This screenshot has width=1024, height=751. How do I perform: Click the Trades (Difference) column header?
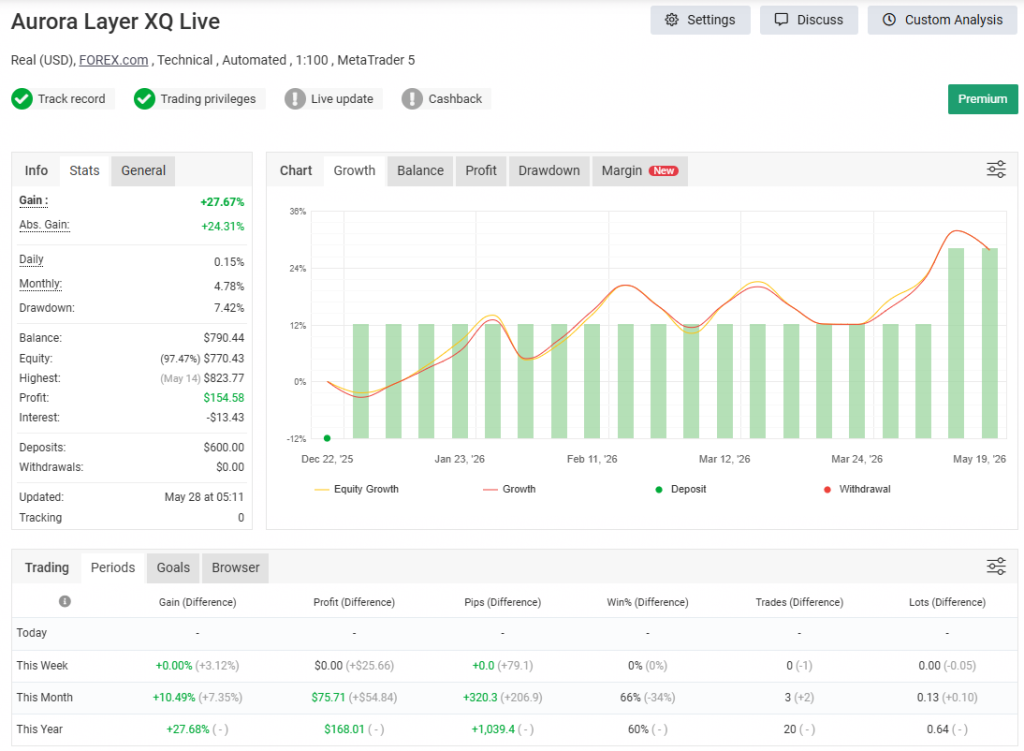pyautogui.click(x=799, y=602)
